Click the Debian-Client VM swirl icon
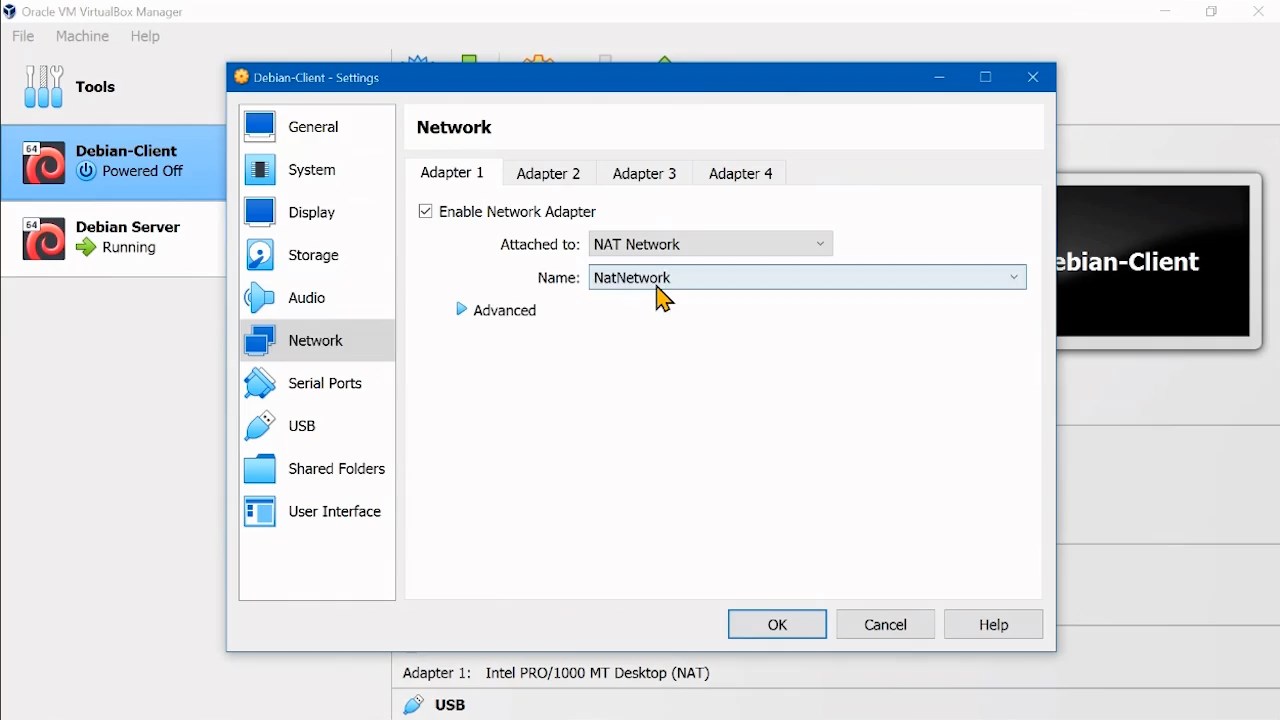The width and height of the screenshot is (1280, 720). tap(44, 163)
